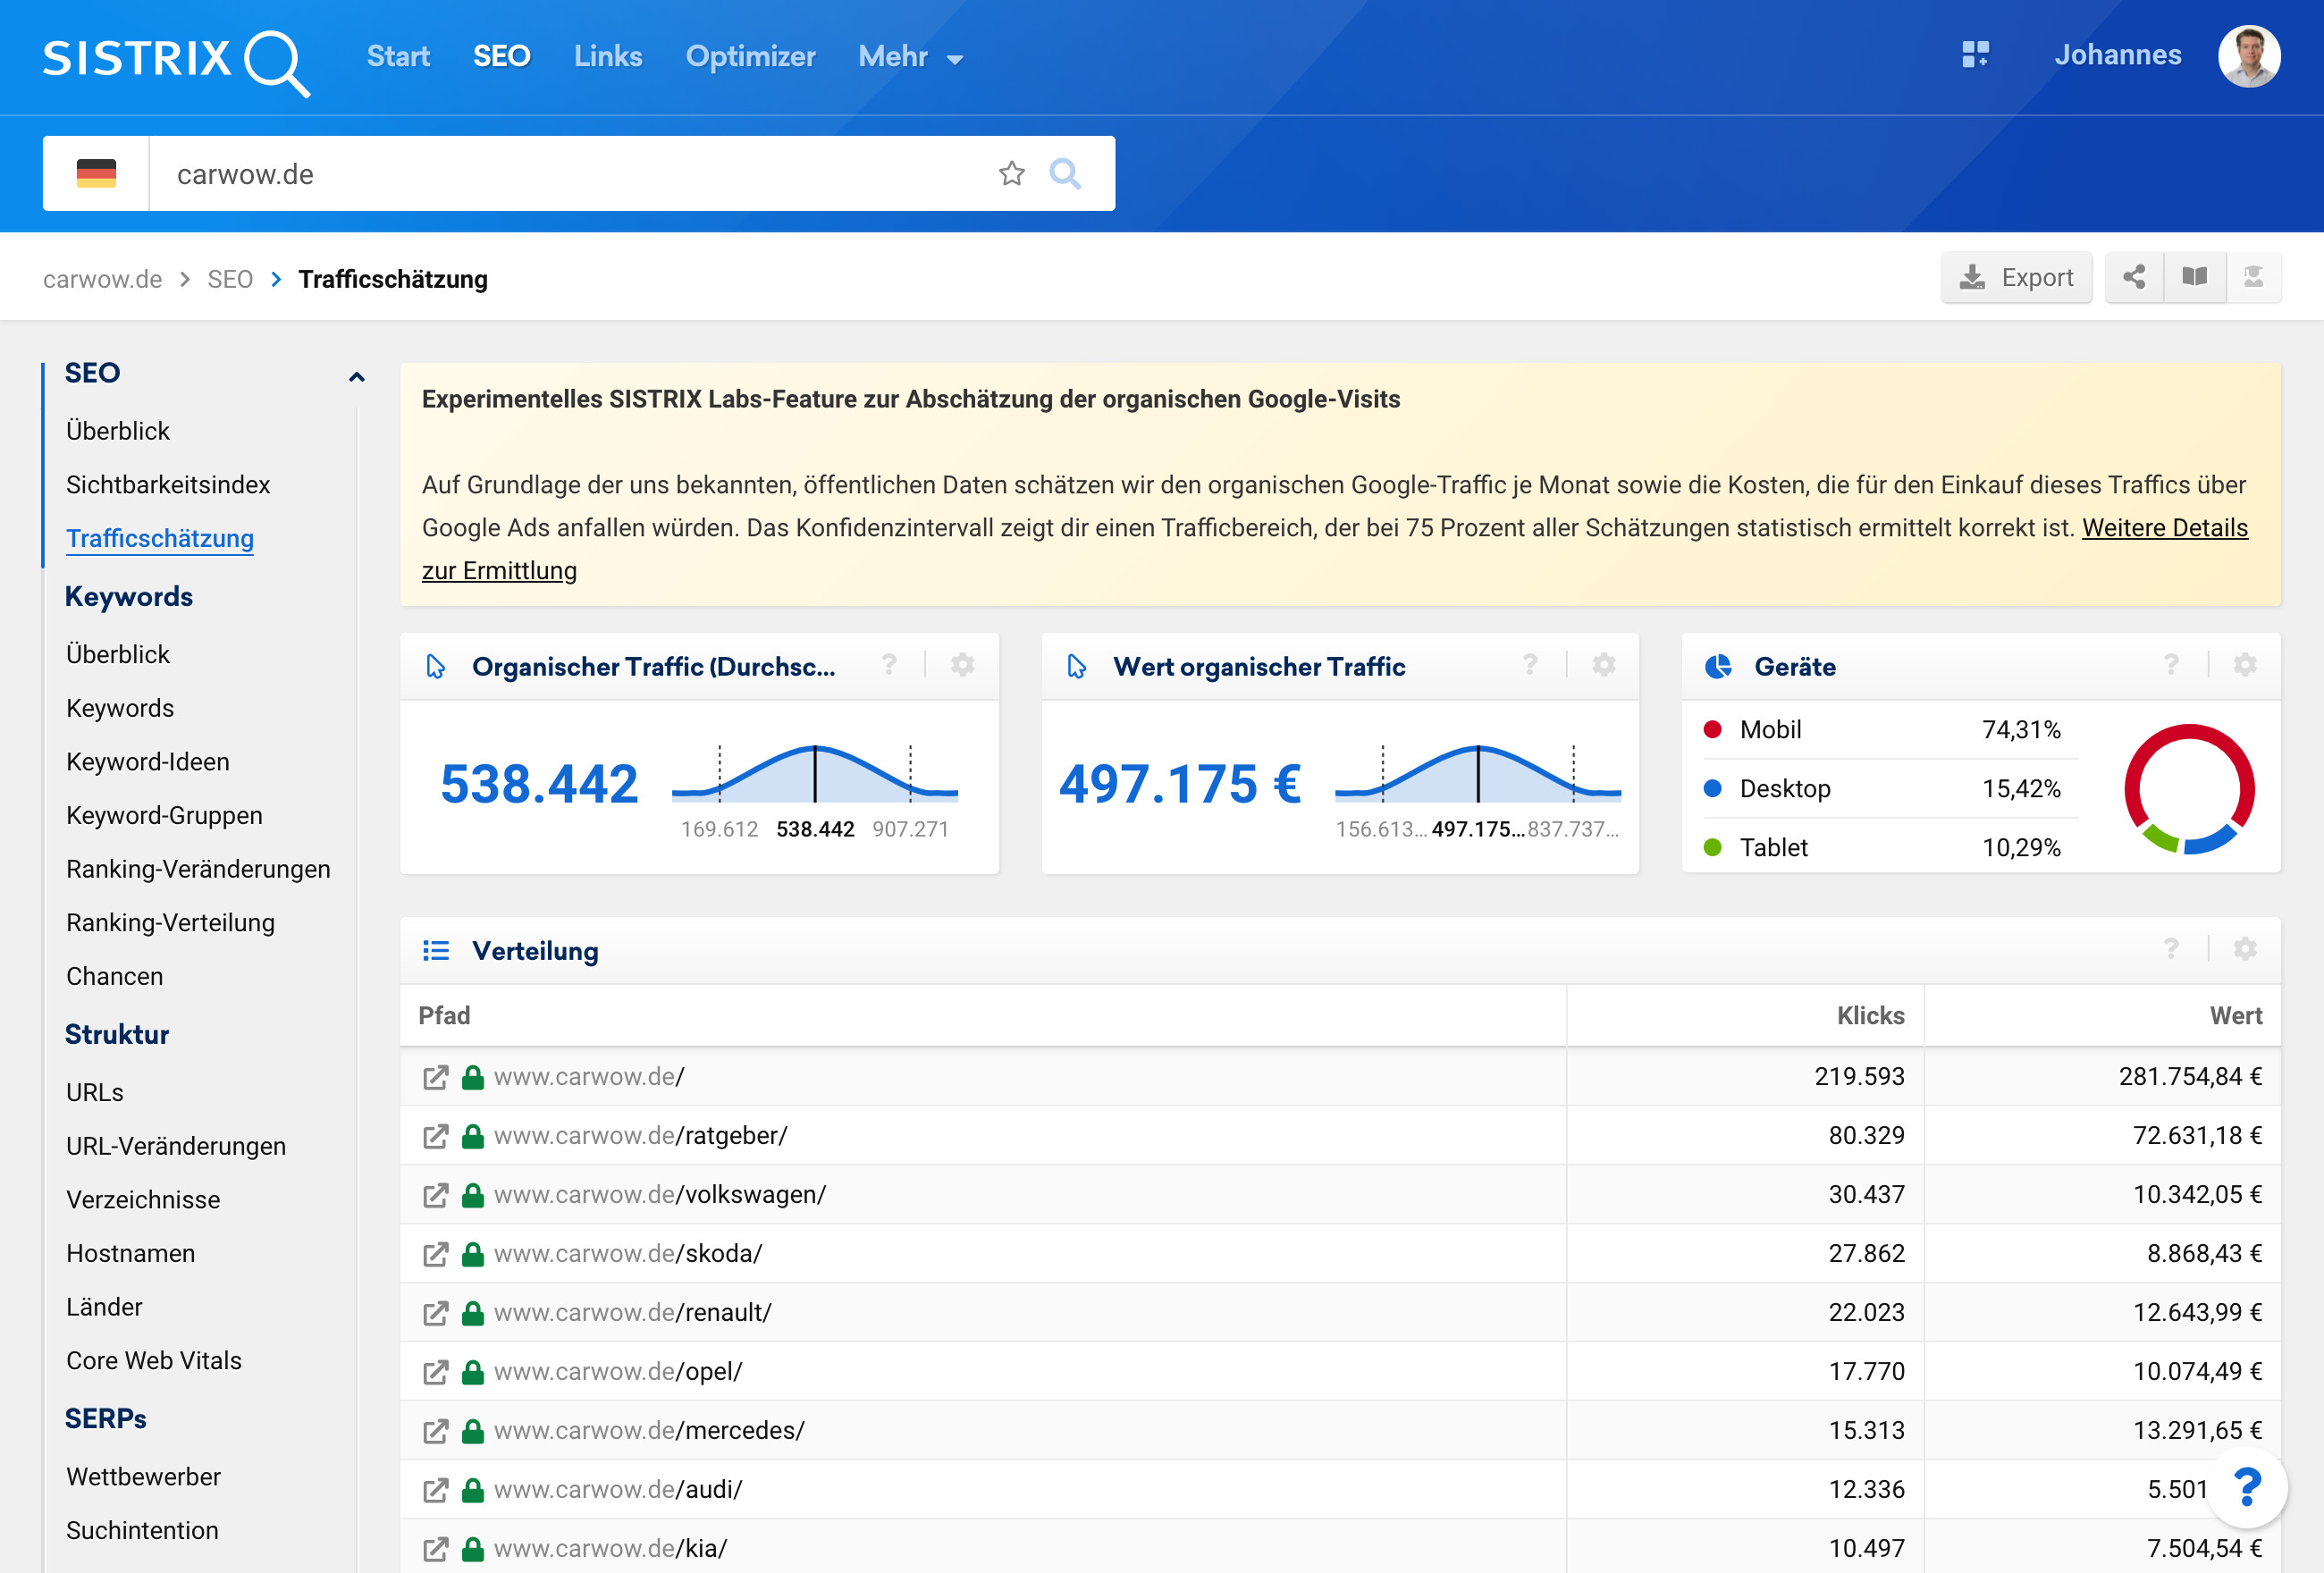Click help question mark in Verteilung header
Screen dimensions: 2324x1573
tap(2171, 950)
